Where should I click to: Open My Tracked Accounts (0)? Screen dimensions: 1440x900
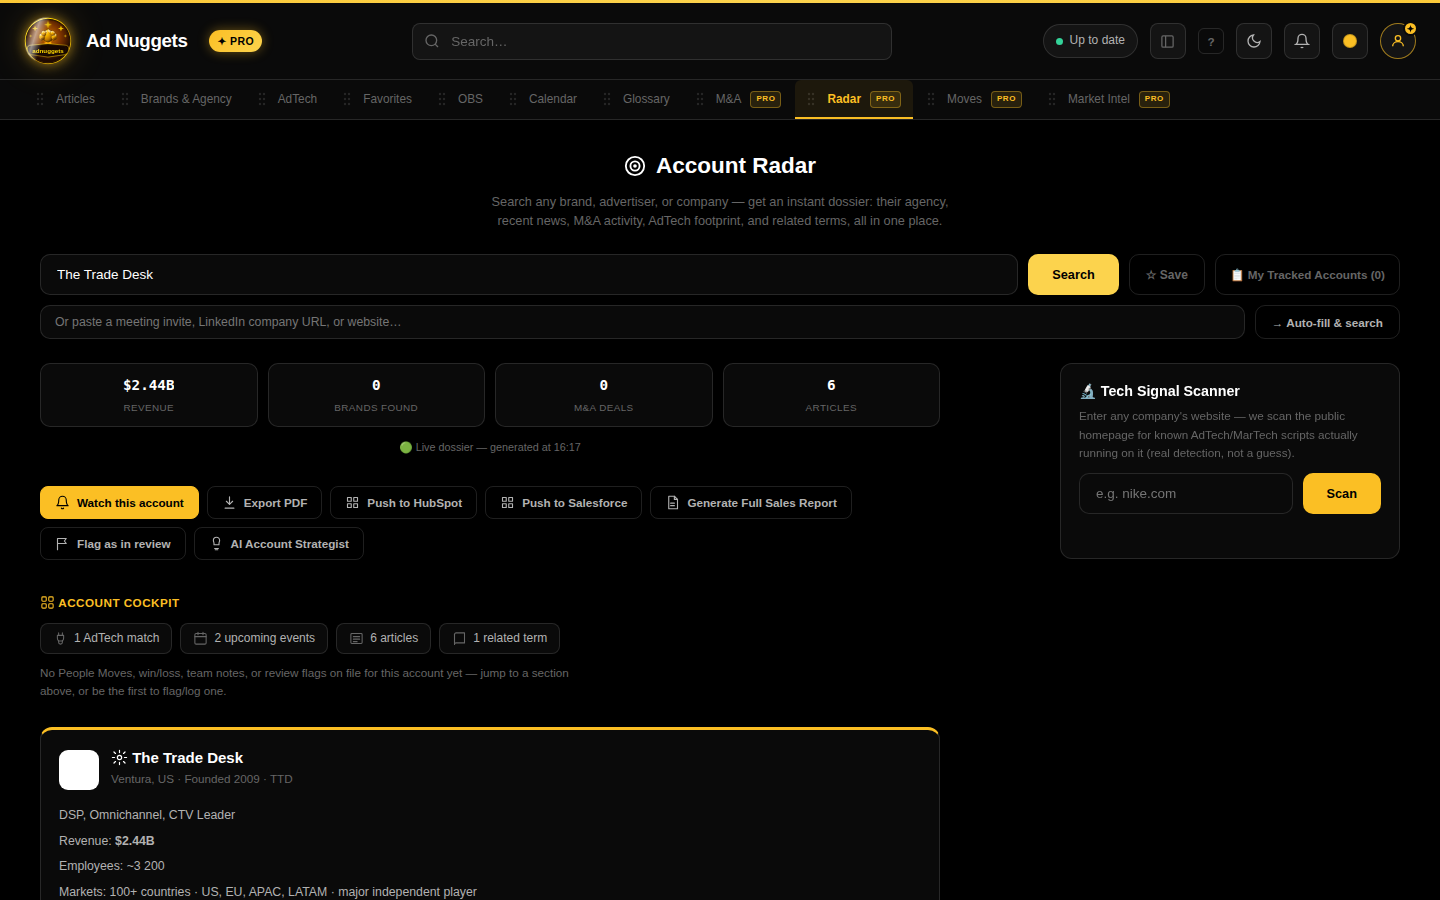tap(1307, 275)
